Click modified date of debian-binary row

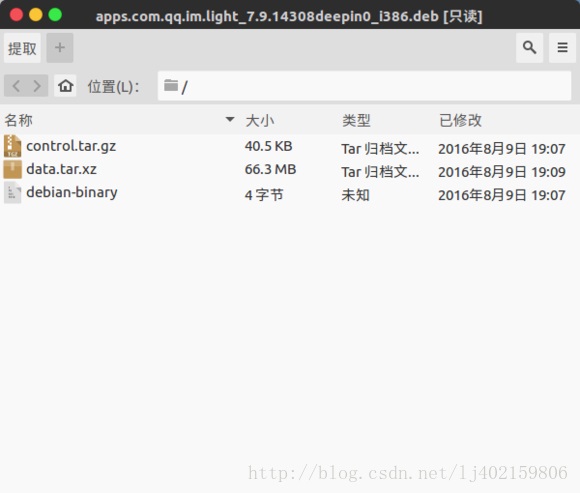coord(502,195)
